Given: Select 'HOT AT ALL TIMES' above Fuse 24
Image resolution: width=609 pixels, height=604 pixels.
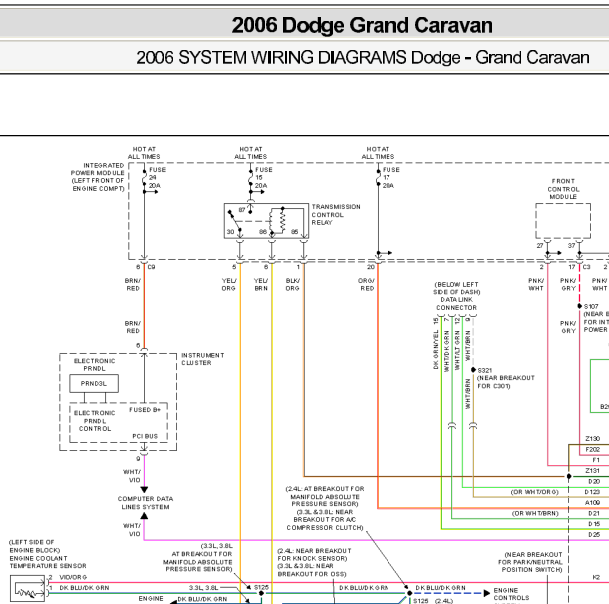Looking at the screenshot, I should pos(144,153).
